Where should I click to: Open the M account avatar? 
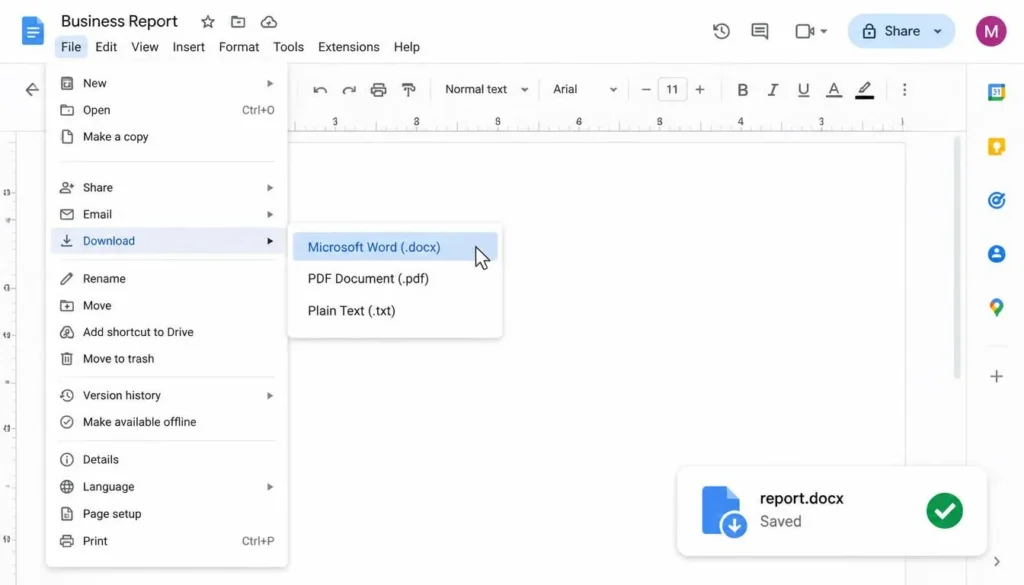click(991, 31)
